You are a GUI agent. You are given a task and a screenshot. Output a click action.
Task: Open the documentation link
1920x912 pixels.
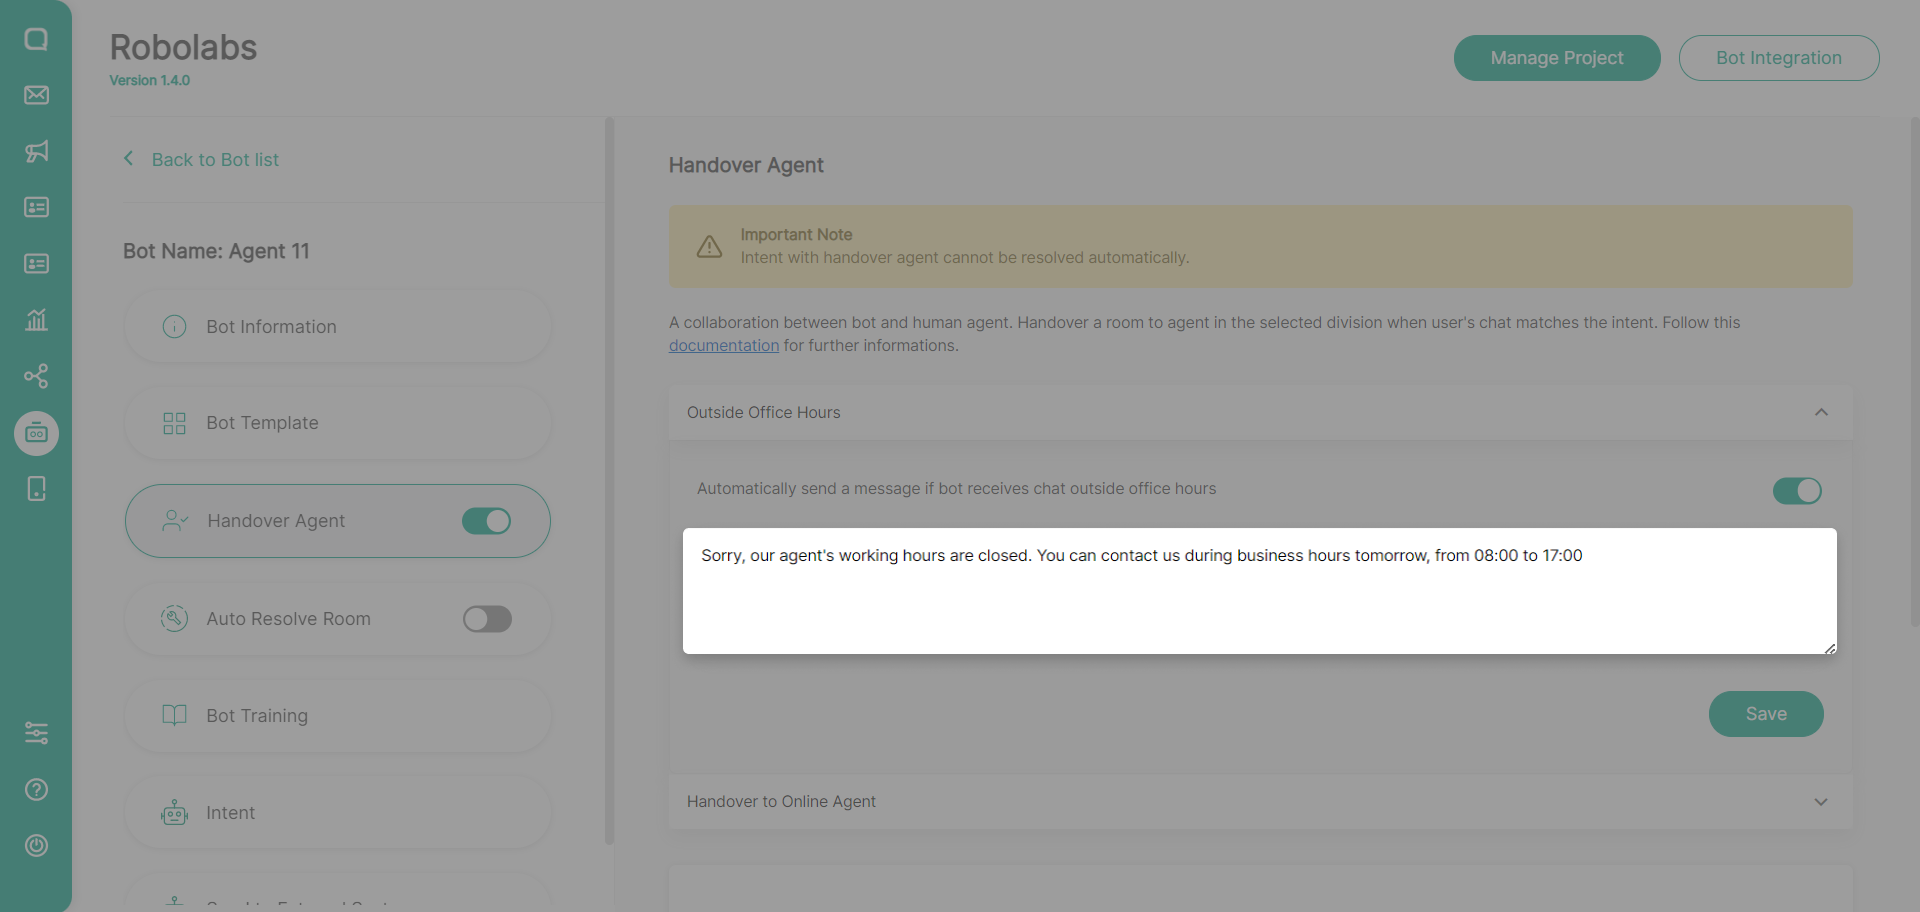coord(723,346)
